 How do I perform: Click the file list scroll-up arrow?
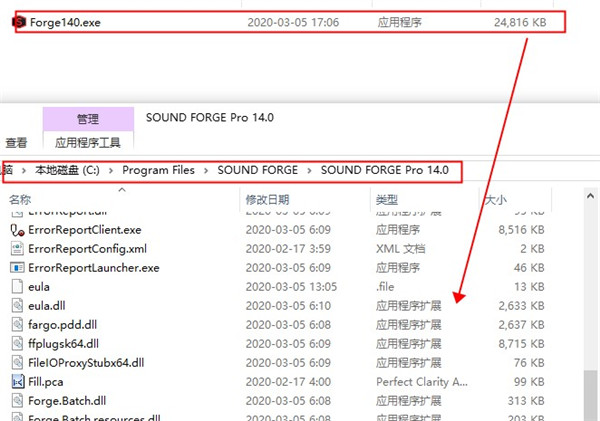[x=590, y=196]
